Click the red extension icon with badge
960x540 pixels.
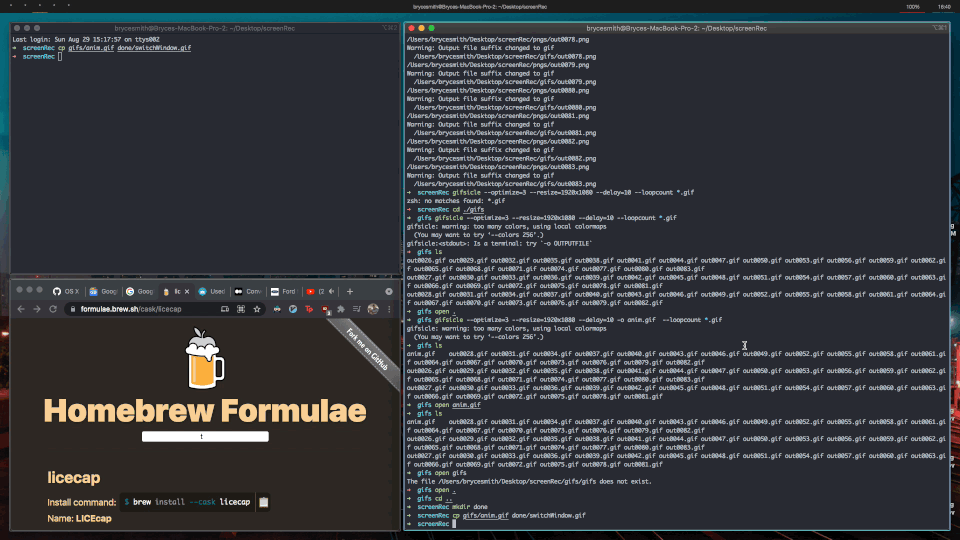pyautogui.click(x=325, y=310)
